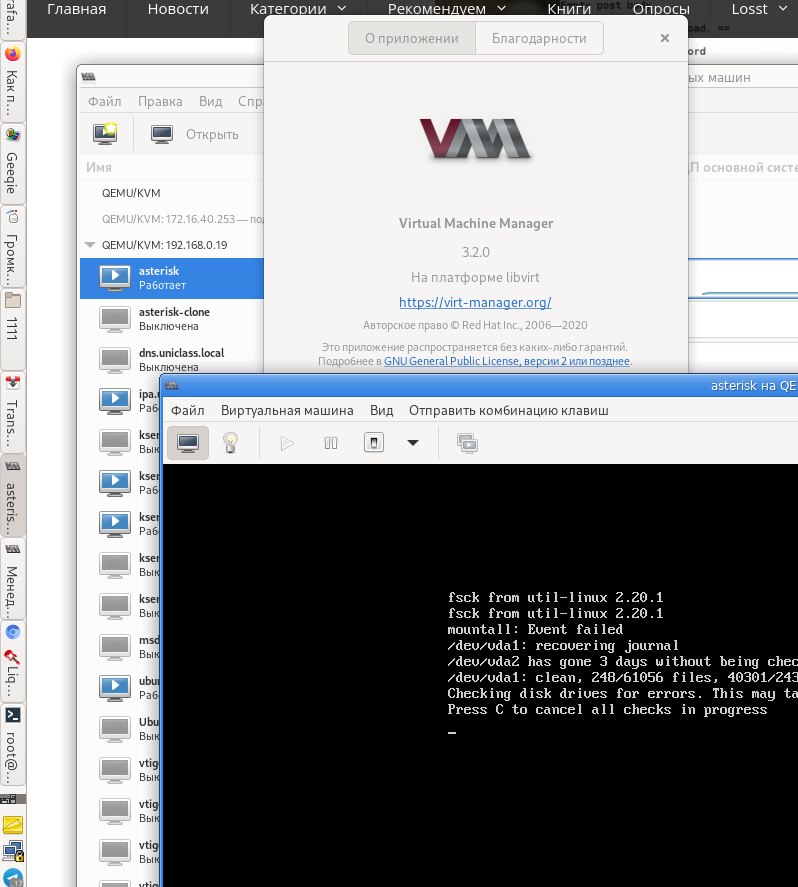Open Файл menu in asterisk console window
The image size is (798, 887).
188,411
